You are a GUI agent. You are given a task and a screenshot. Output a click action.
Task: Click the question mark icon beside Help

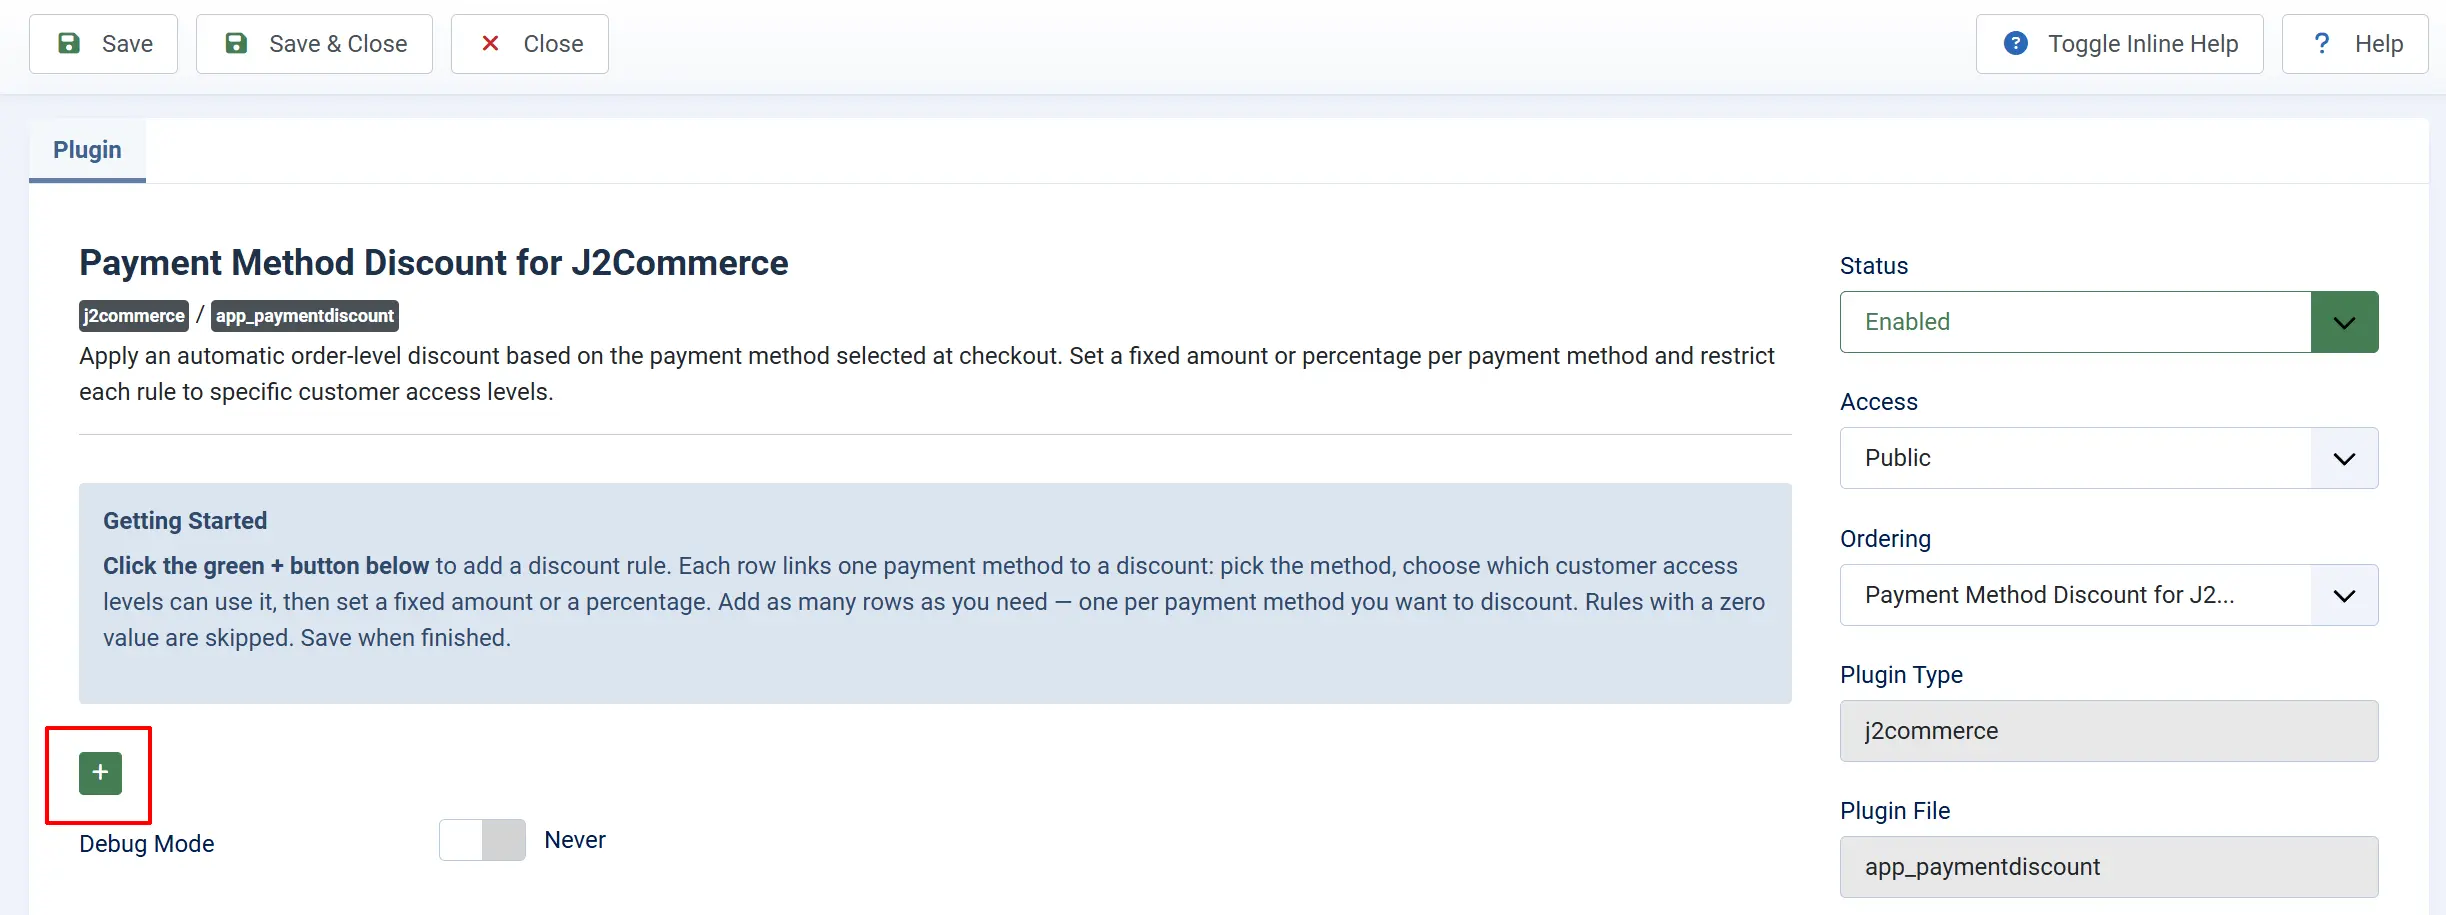[2322, 43]
